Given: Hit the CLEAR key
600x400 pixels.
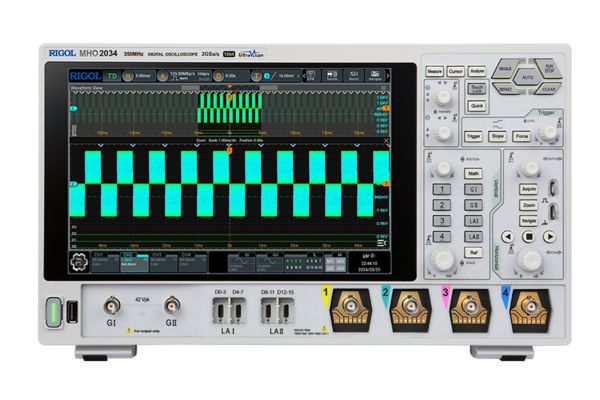Looking at the screenshot, I should click(x=549, y=89).
